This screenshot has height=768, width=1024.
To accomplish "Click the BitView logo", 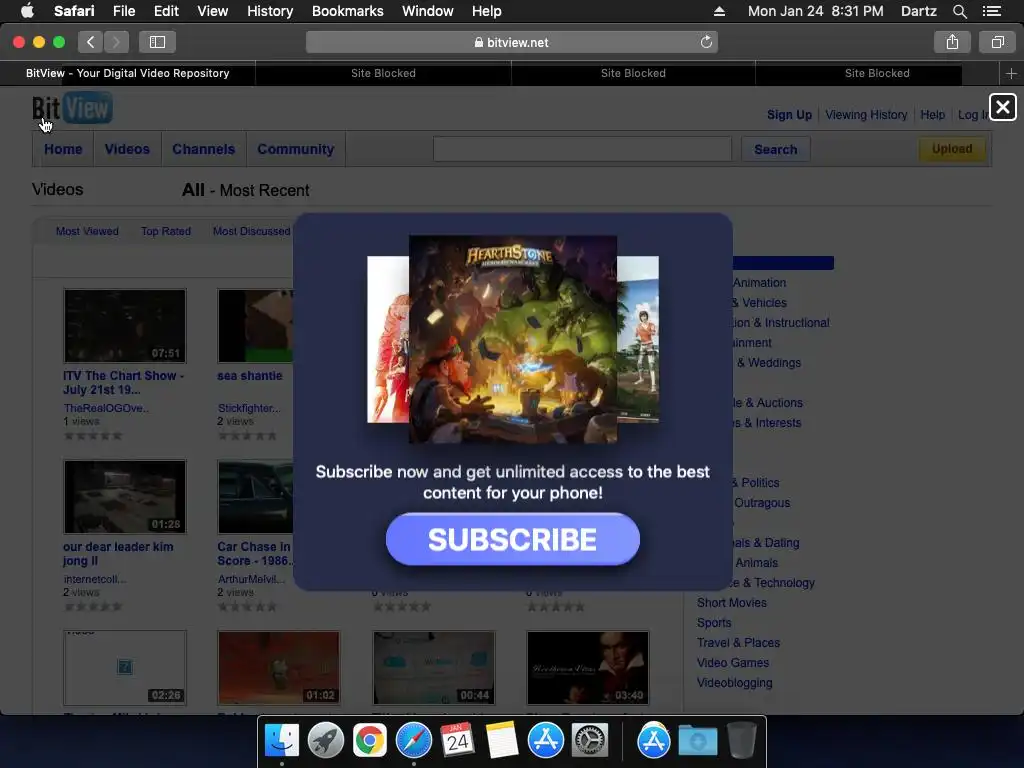I will click(x=72, y=108).
